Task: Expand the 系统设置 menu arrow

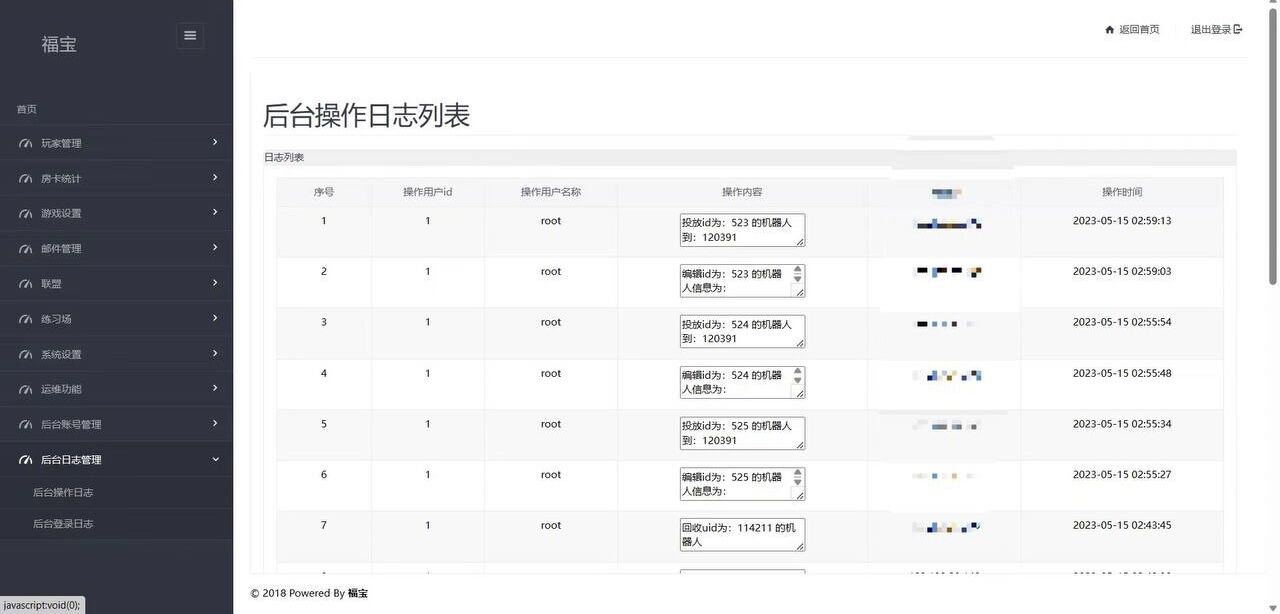Action: [215, 353]
